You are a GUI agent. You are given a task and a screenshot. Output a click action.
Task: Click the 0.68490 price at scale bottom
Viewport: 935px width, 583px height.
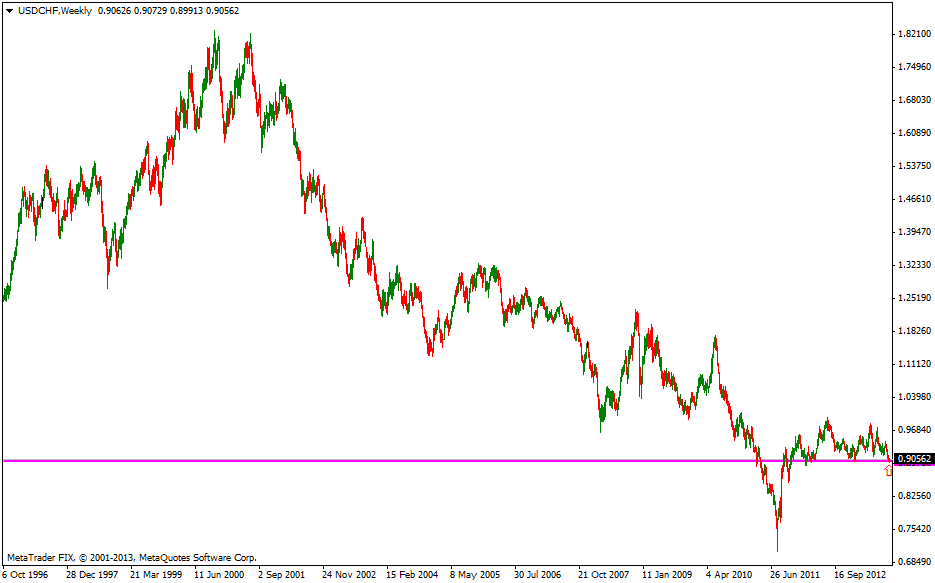pos(914,562)
